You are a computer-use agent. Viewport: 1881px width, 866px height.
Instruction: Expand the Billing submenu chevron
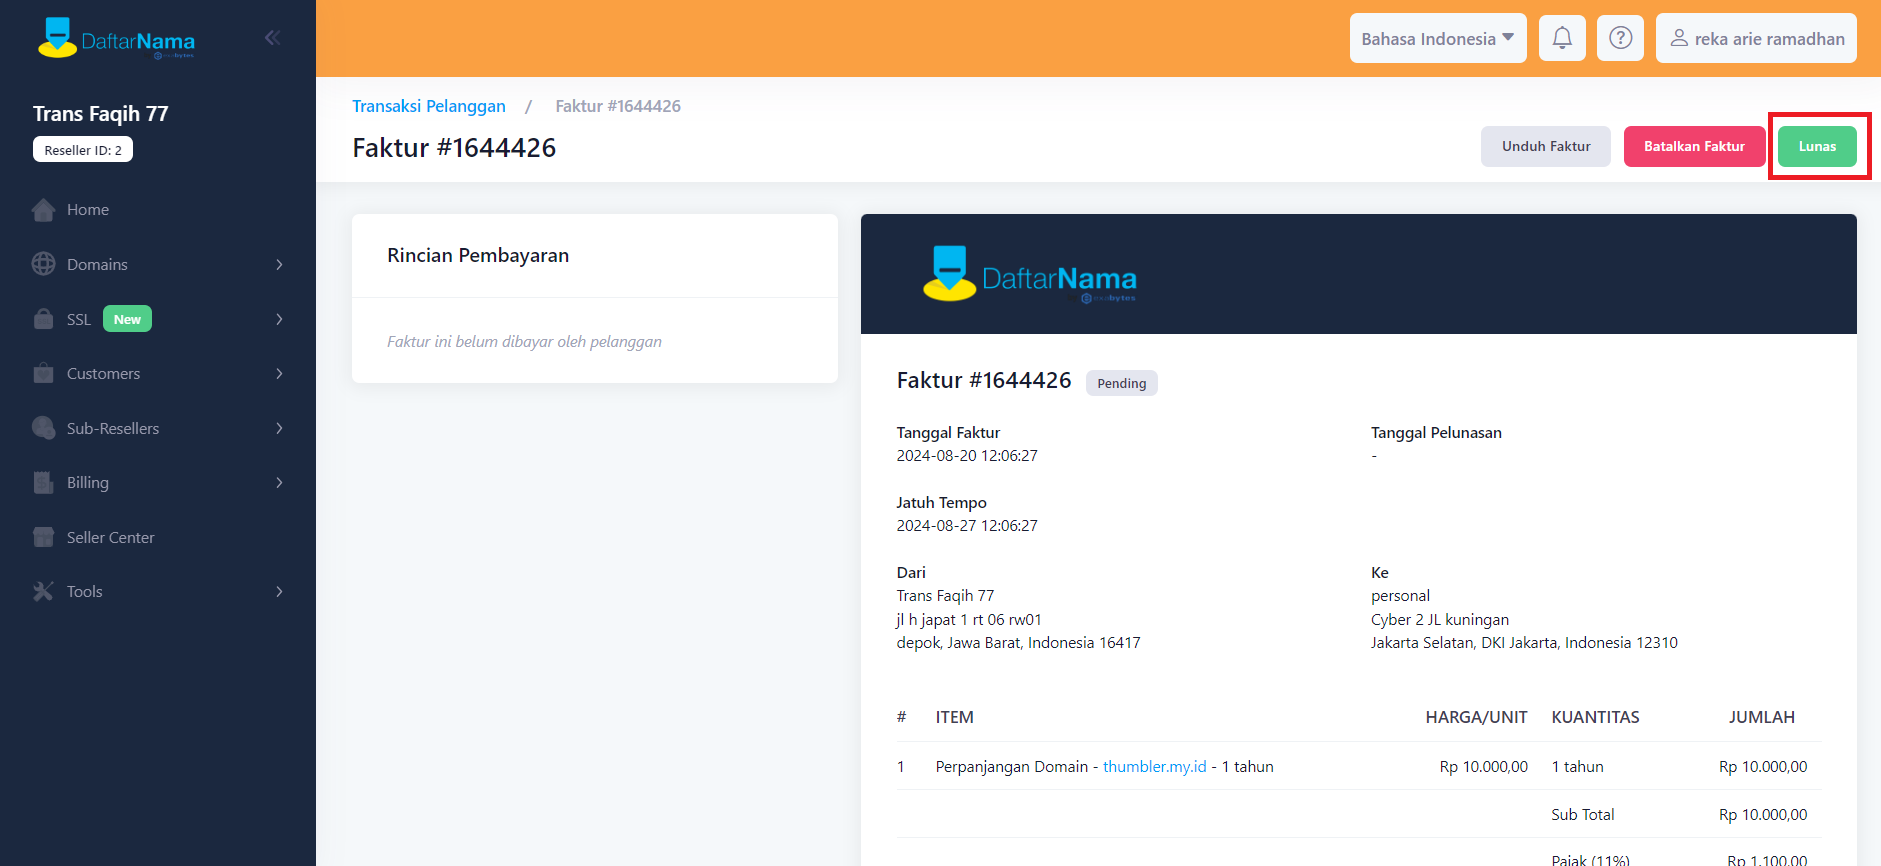[x=279, y=482]
